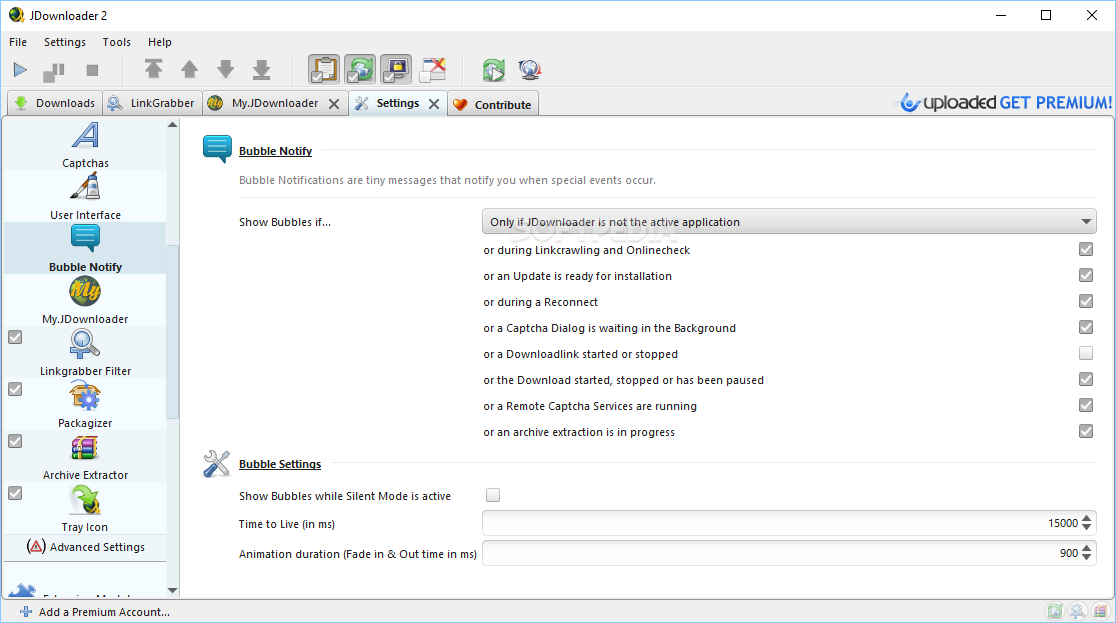Toggle 'during a Reconnect' checkbox
The width and height of the screenshot is (1116, 623).
coord(1085,301)
